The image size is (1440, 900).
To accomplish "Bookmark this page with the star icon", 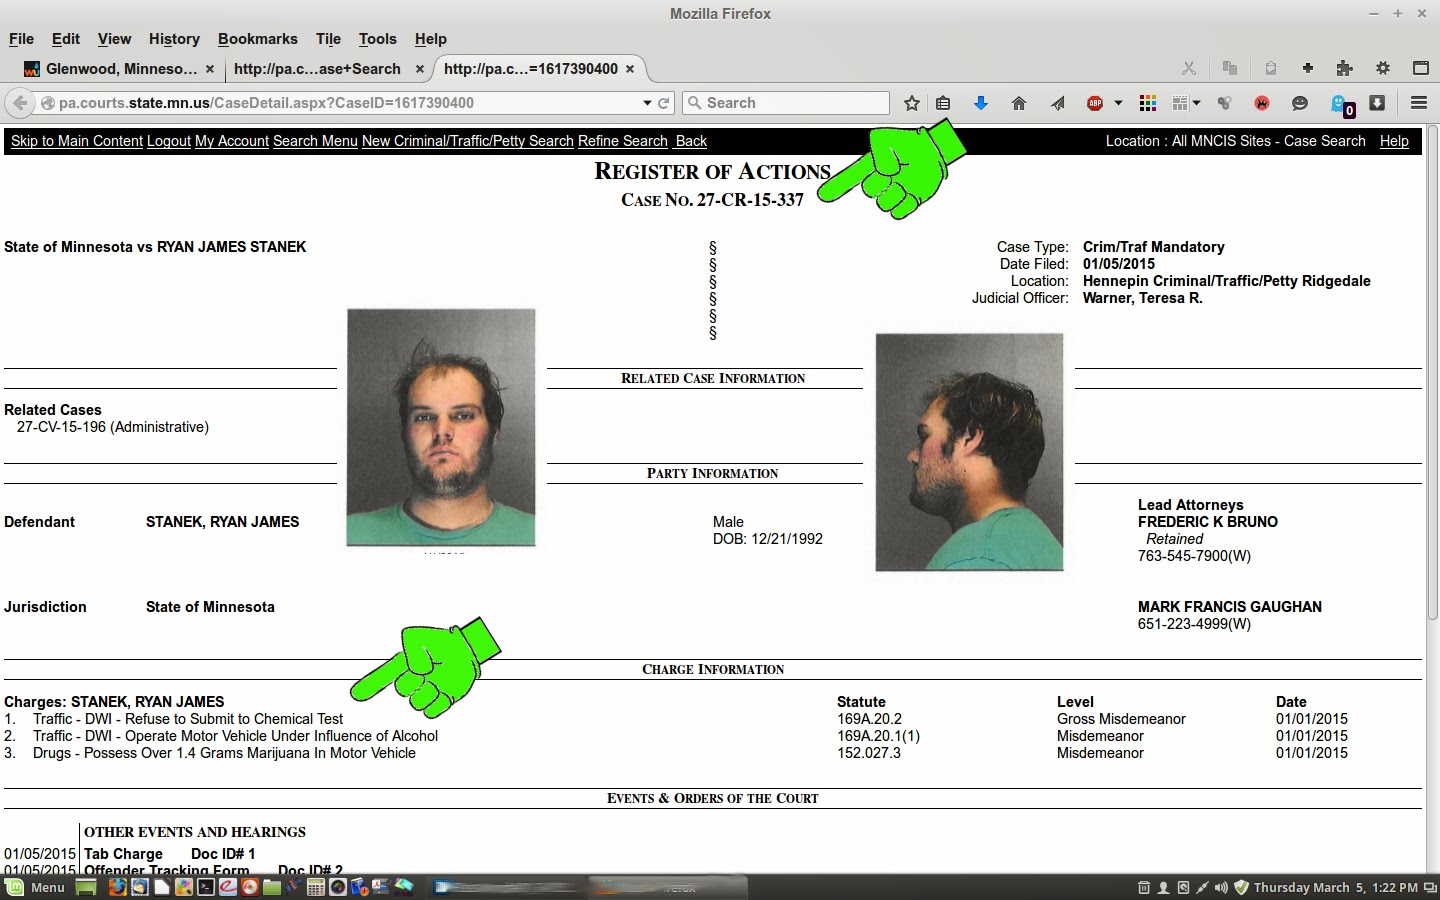I will pos(911,103).
